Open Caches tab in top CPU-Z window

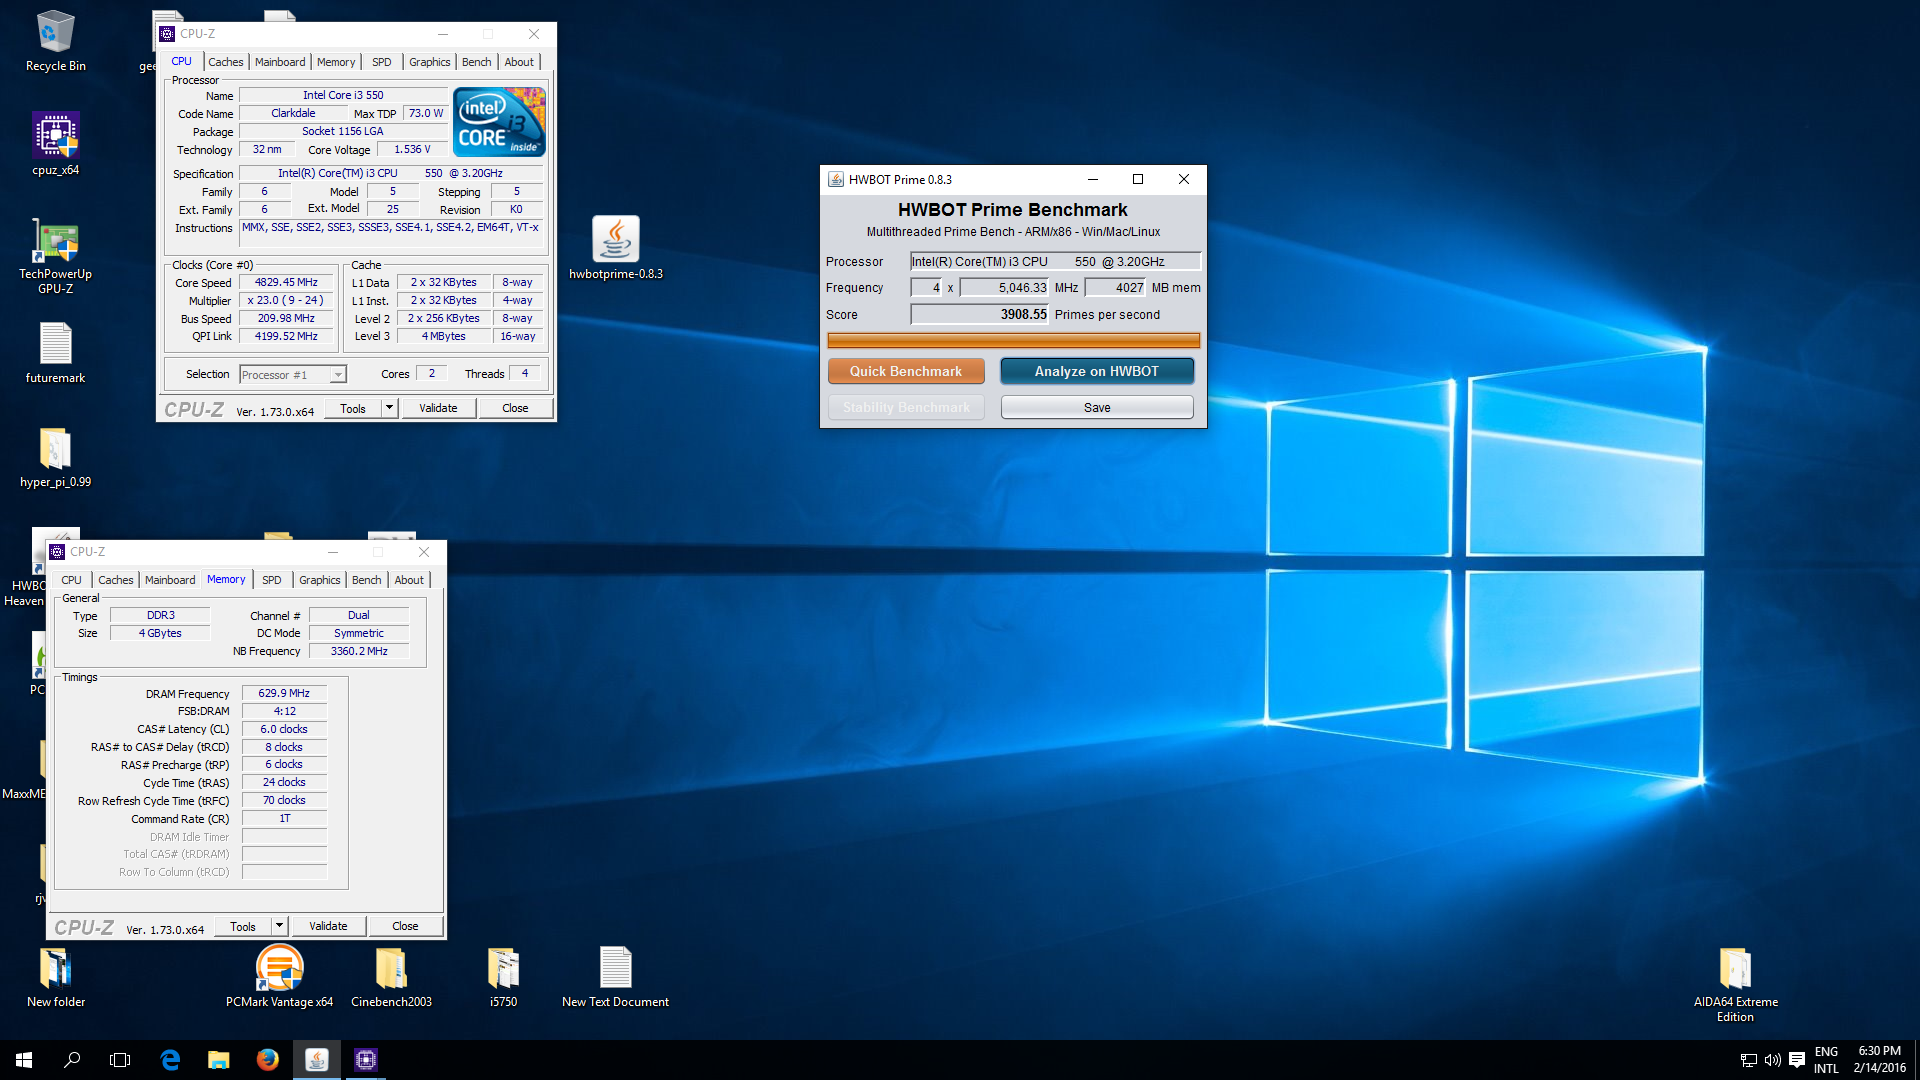pyautogui.click(x=225, y=62)
